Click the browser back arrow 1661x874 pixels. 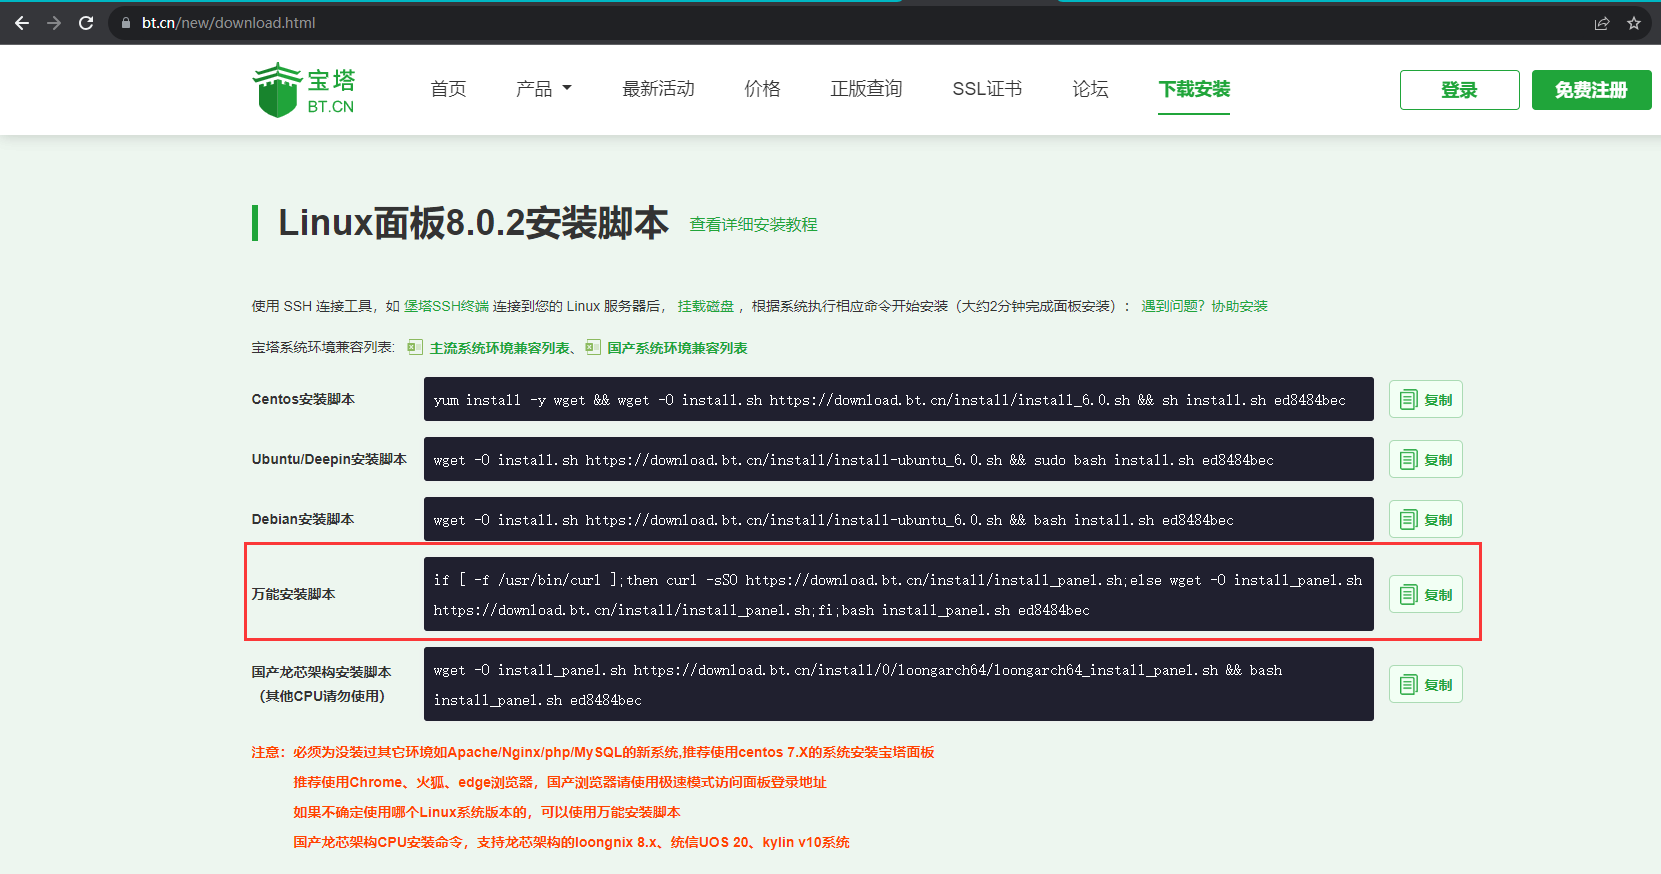22,23
